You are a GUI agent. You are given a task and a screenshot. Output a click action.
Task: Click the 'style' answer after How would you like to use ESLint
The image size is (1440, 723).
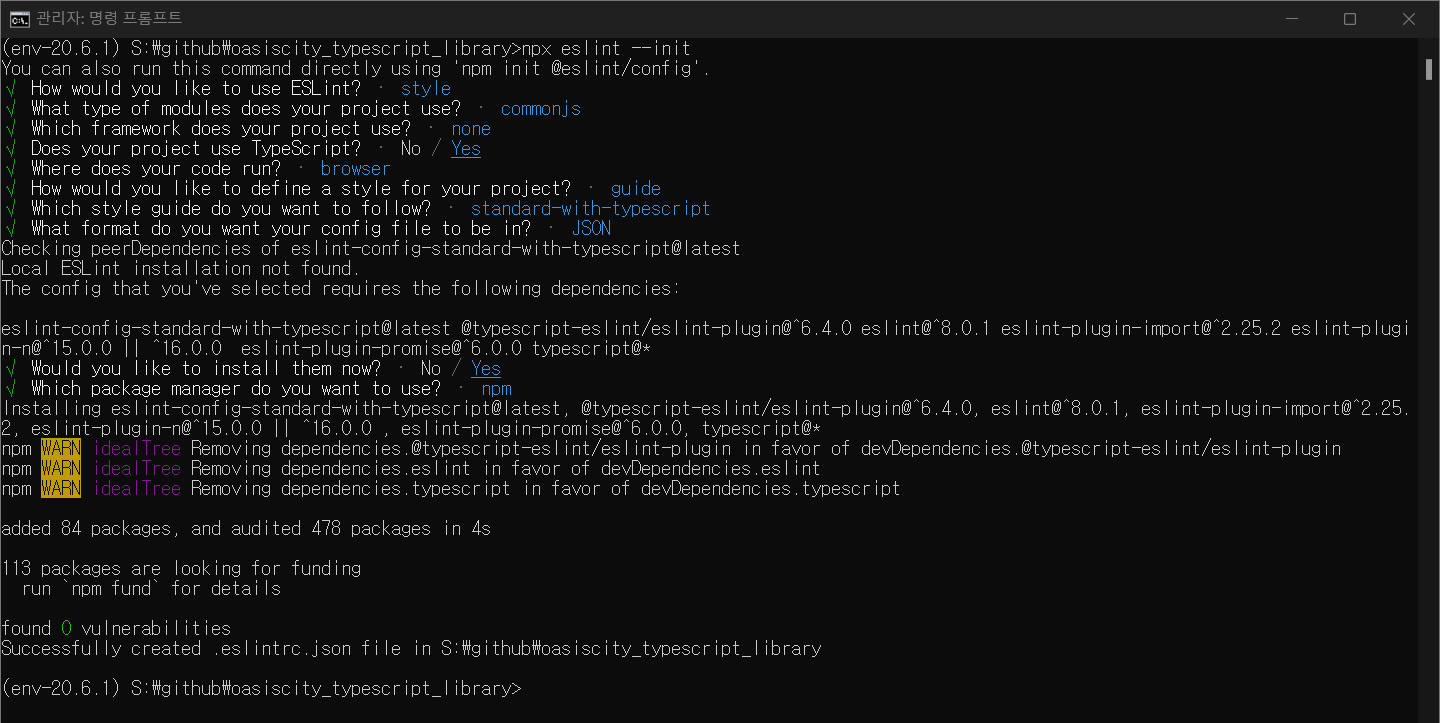point(426,88)
